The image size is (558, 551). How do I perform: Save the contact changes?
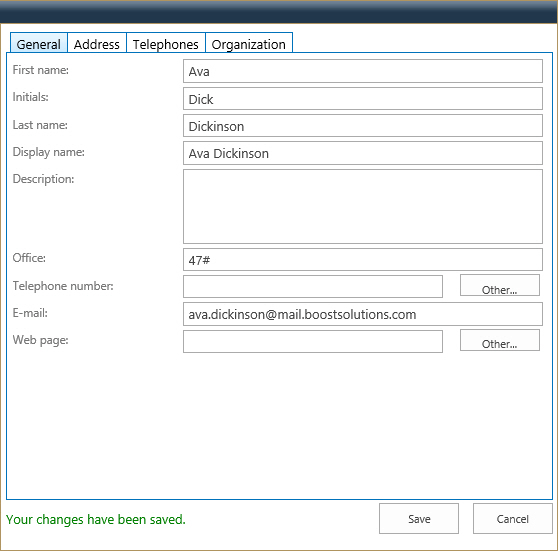(x=419, y=519)
